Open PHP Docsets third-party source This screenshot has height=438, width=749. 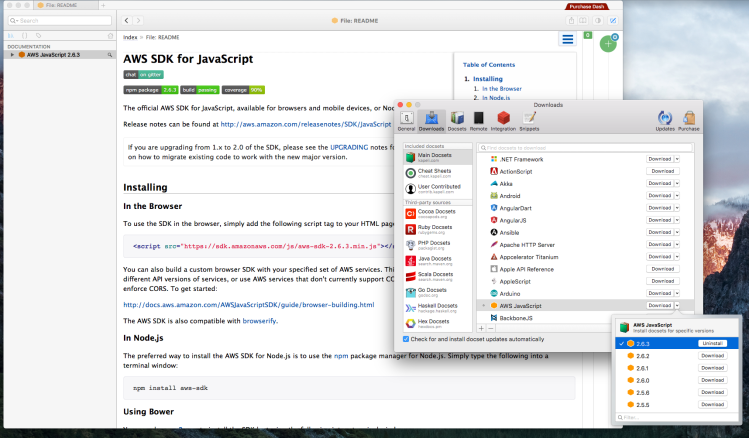438,245
